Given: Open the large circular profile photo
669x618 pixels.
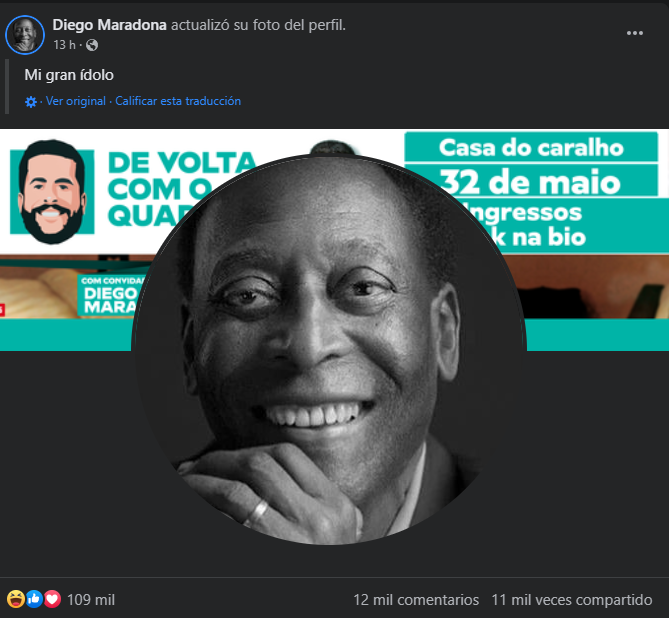Looking at the screenshot, I should pyautogui.click(x=329, y=349).
